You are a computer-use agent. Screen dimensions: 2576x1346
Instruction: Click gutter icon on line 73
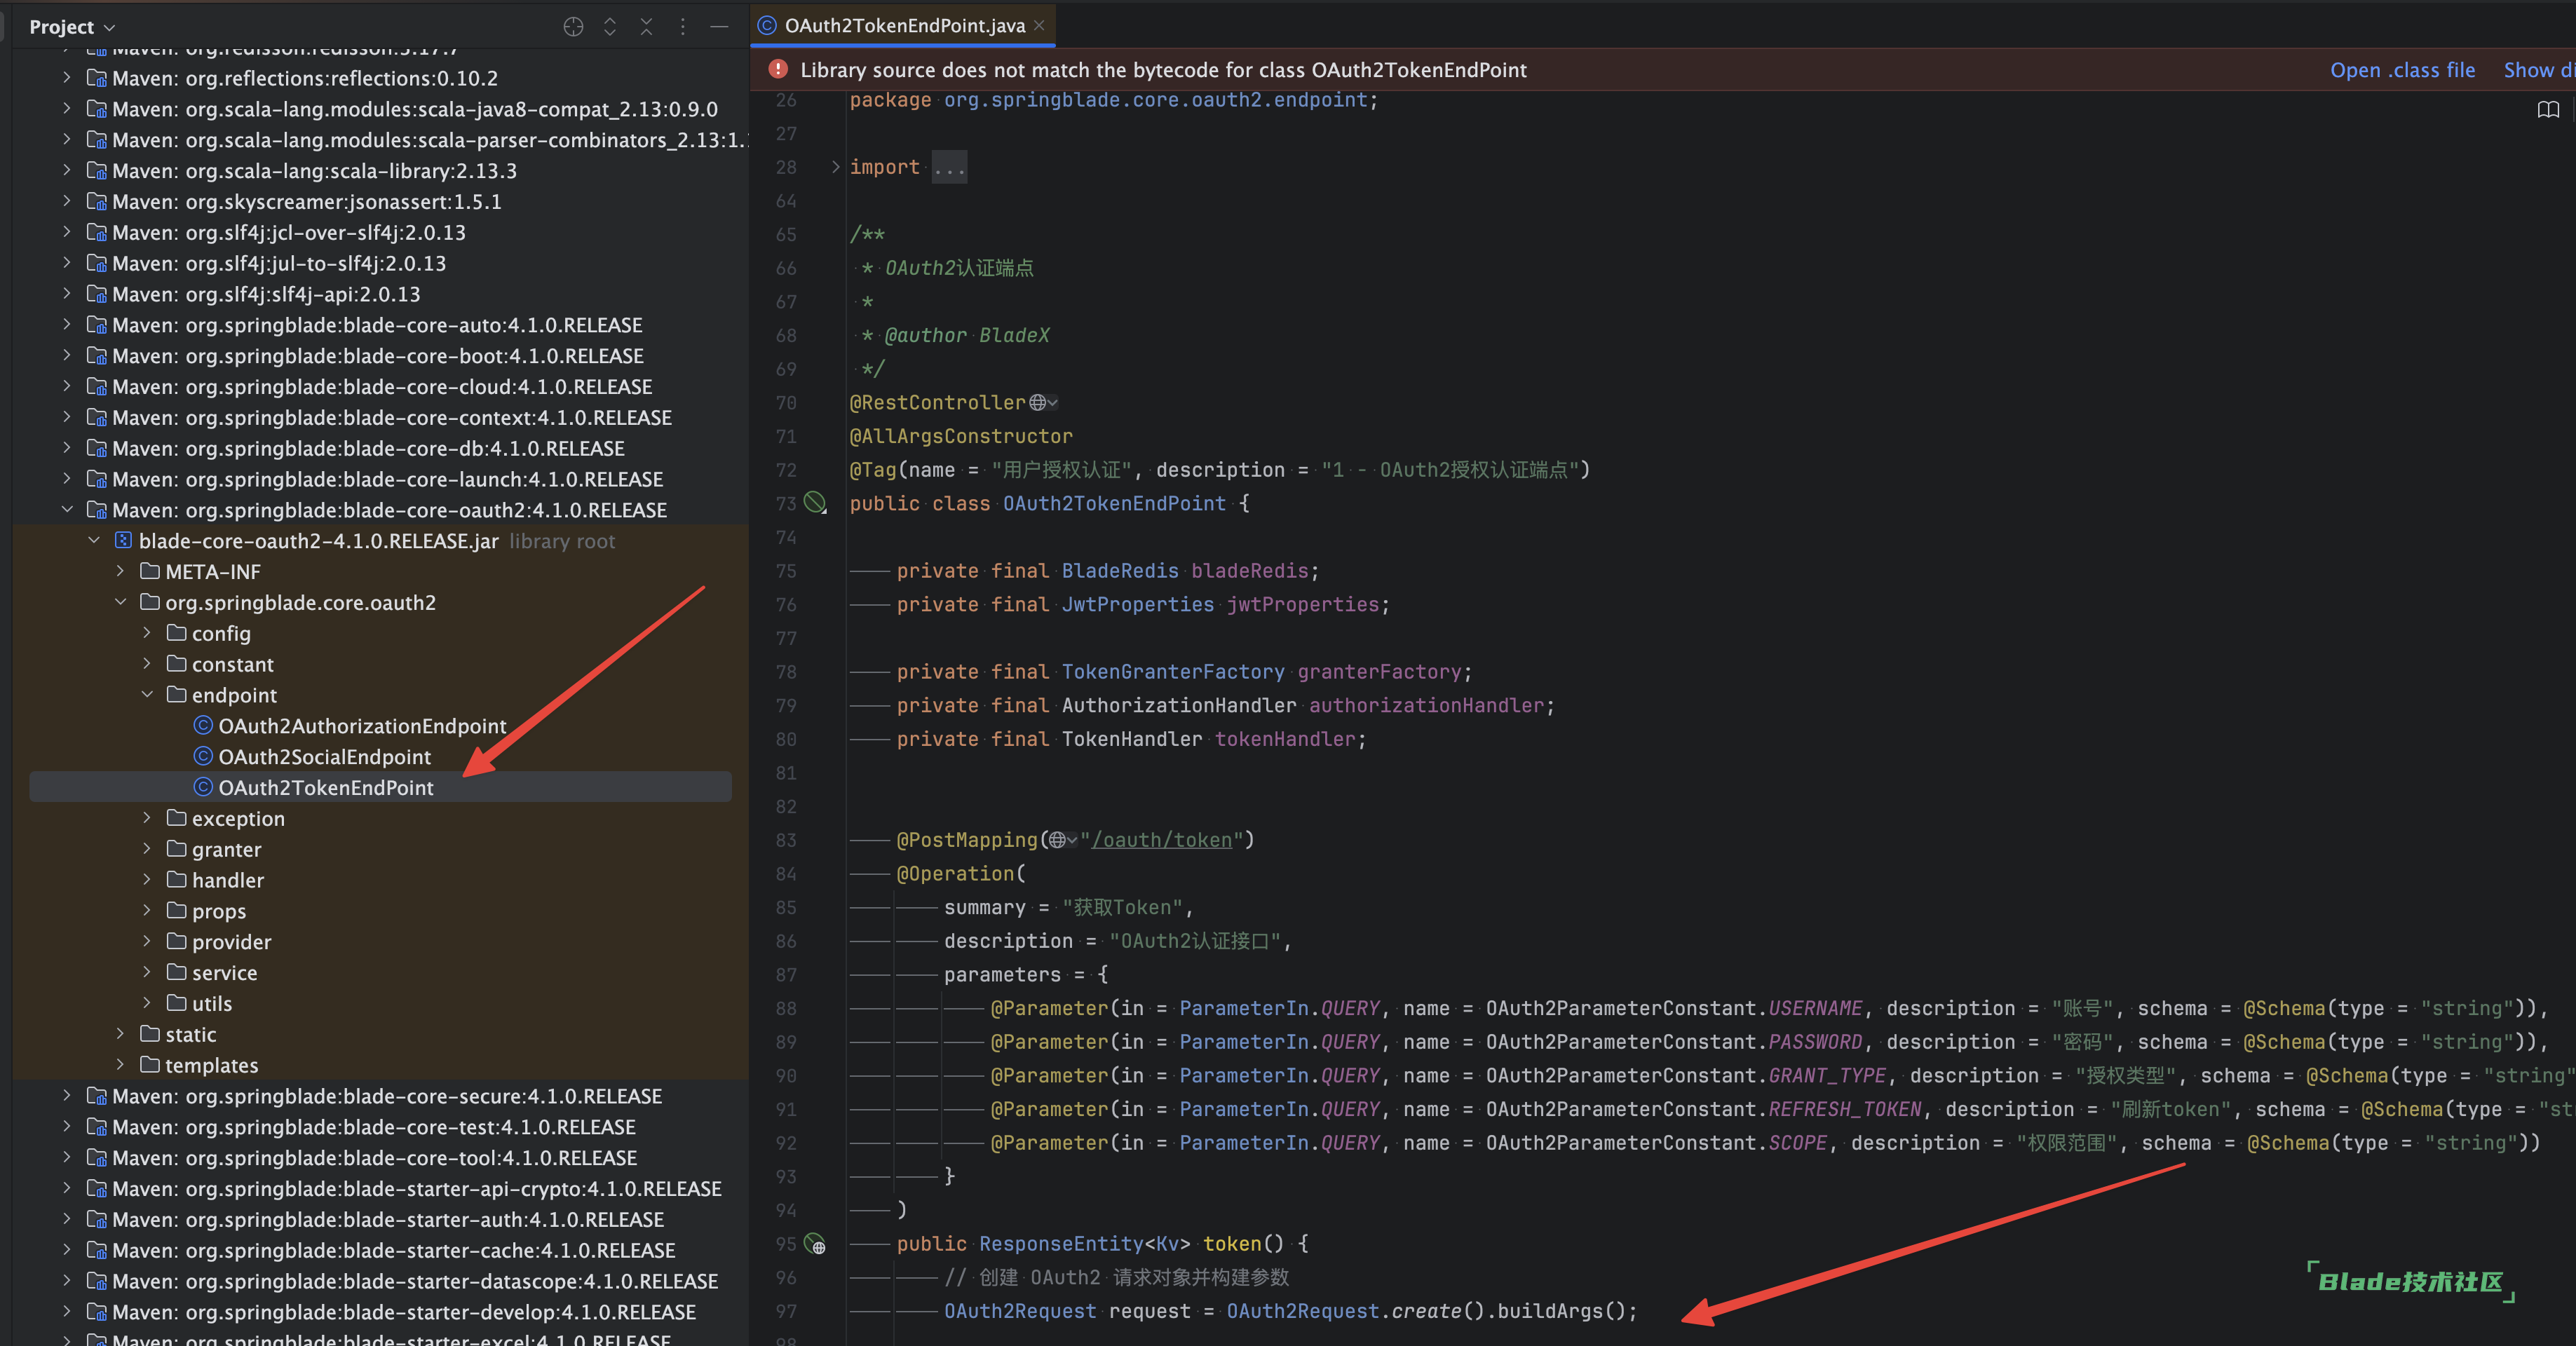coord(816,503)
